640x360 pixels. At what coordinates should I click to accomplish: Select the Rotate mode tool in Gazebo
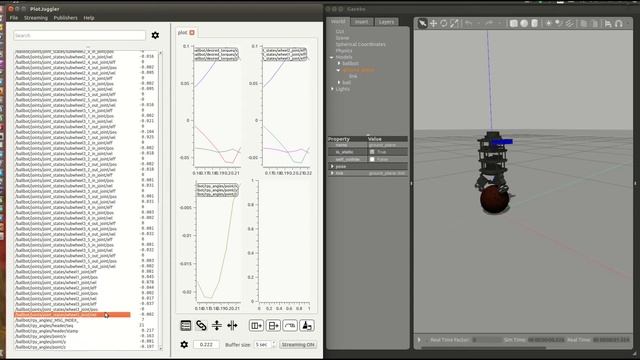pos(444,24)
